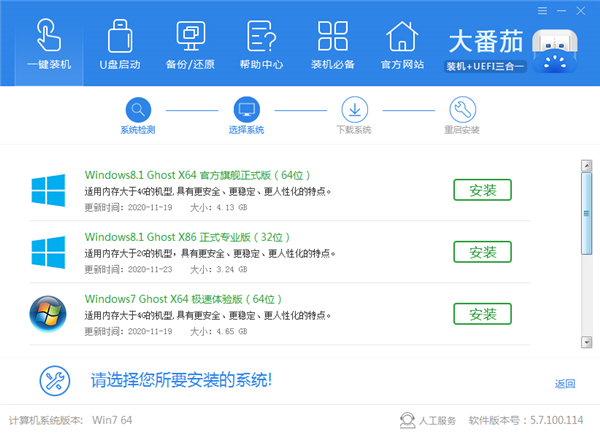Click the Windows 8.1 X64 logo icon
This screenshot has height=434, width=600.
click(48, 191)
